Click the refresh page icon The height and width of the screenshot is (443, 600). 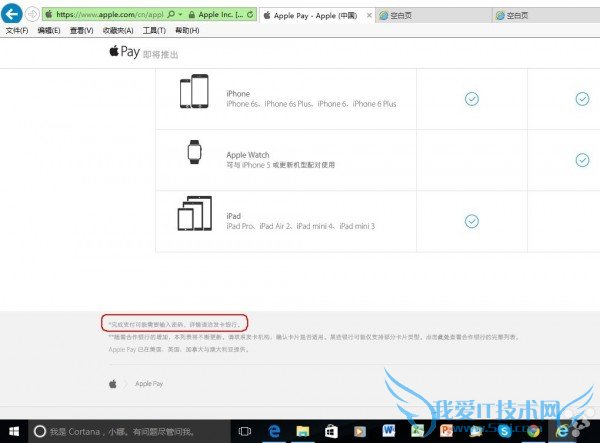click(250, 15)
